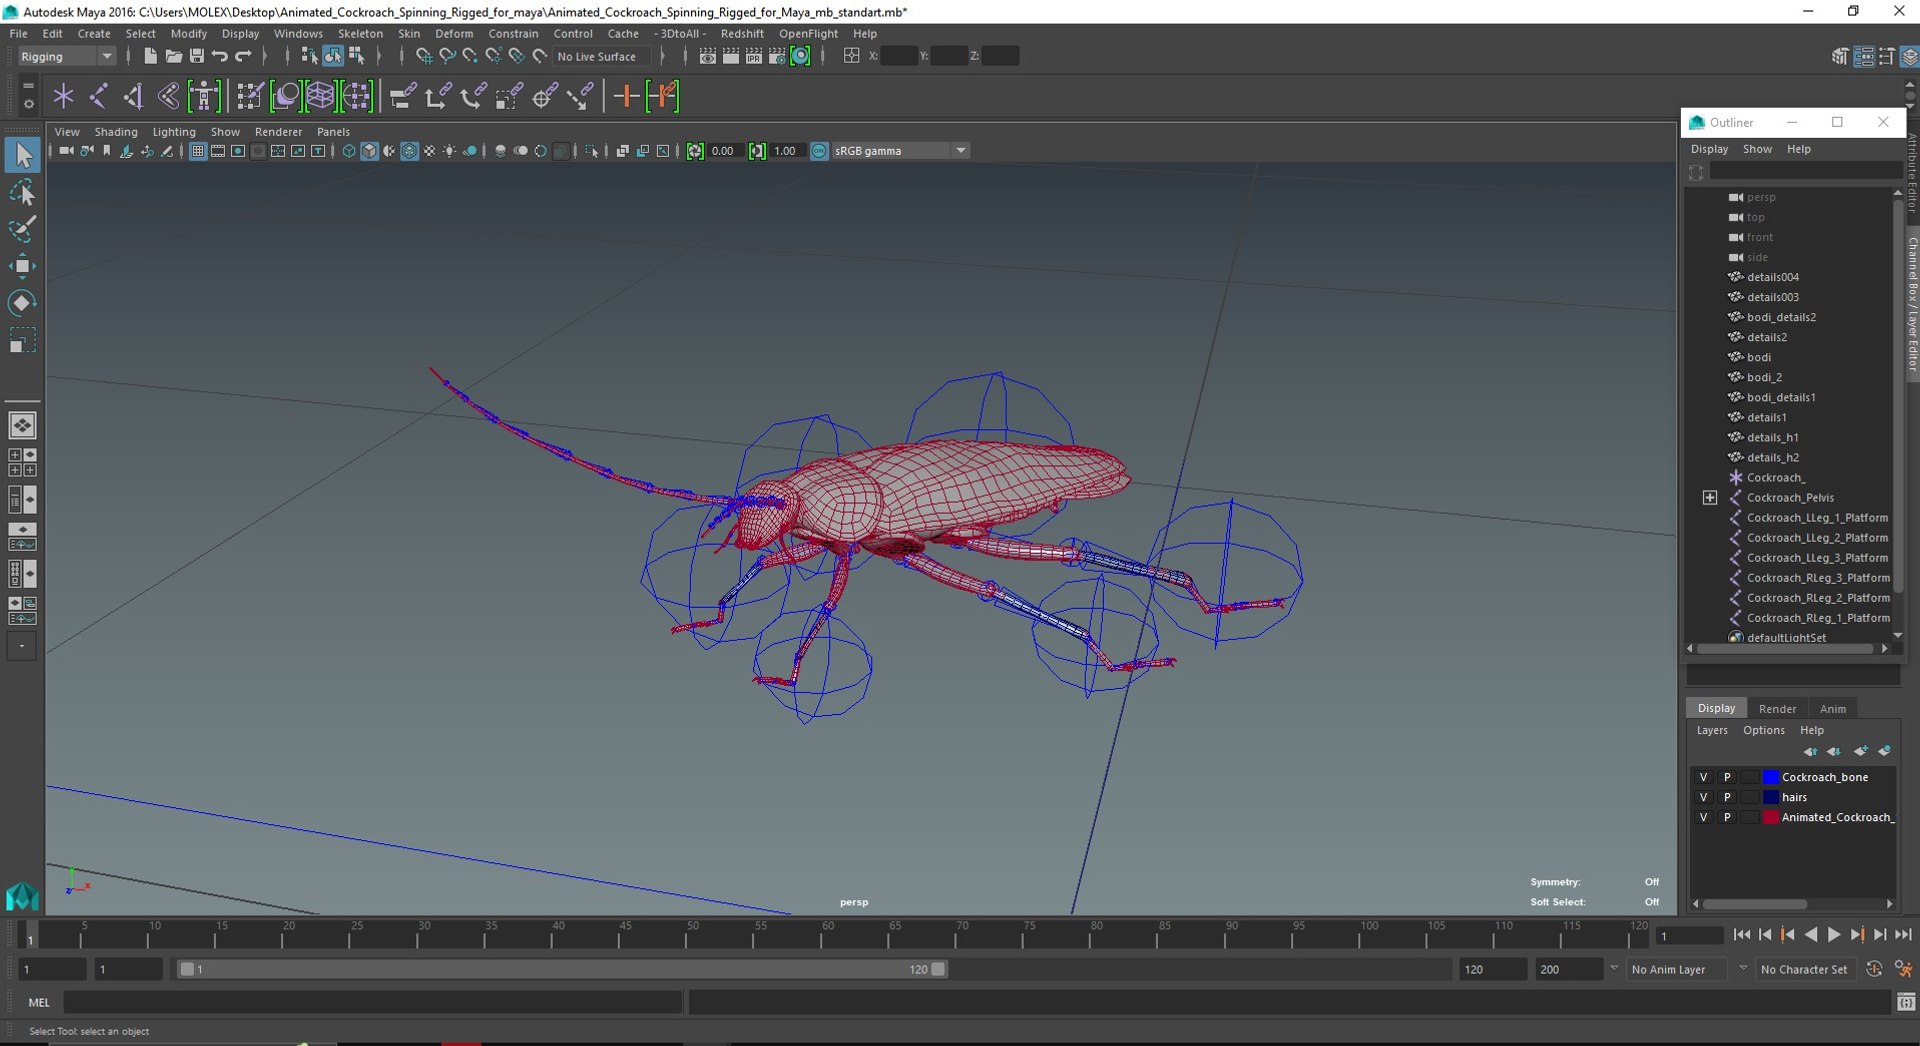Image resolution: width=1920 pixels, height=1046 pixels.
Task: Activate the Move tool
Action: pyautogui.click(x=22, y=266)
